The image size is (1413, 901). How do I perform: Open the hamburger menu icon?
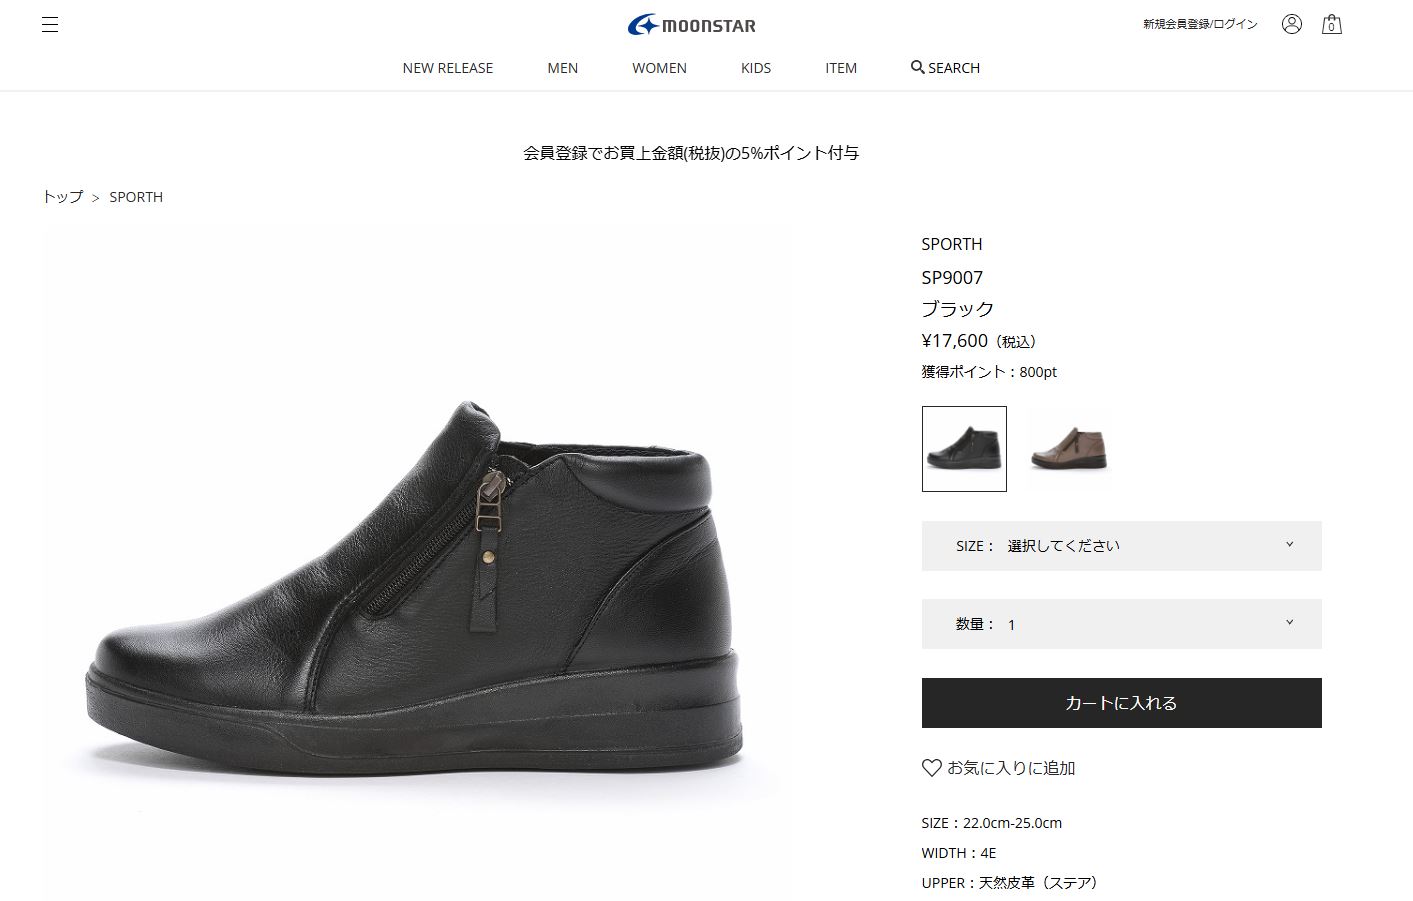pos(50,25)
